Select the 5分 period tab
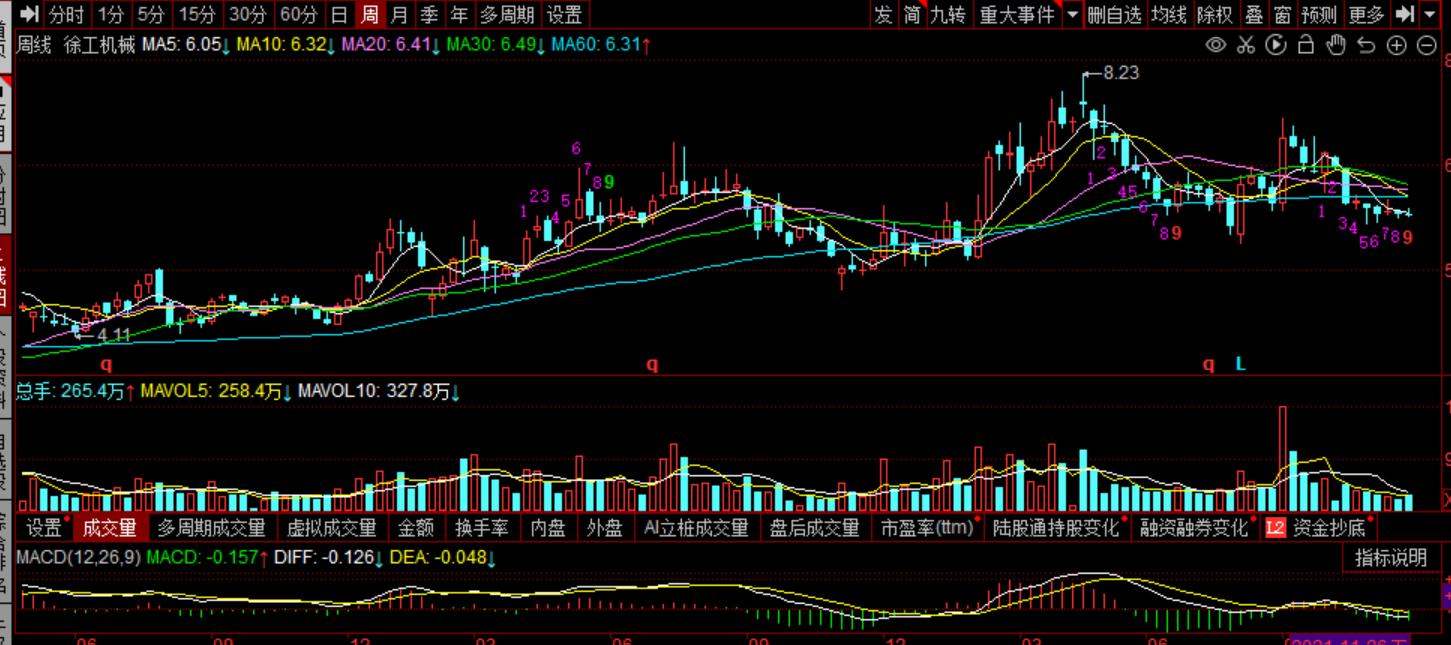Image resolution: width=1451 pixels, height=645 pixels. [x=150, y=14]
